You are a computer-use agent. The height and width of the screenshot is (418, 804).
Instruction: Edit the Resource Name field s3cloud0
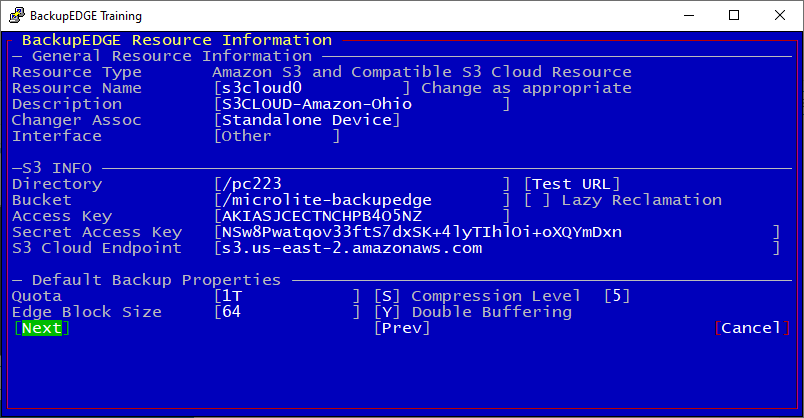point(312,88)
